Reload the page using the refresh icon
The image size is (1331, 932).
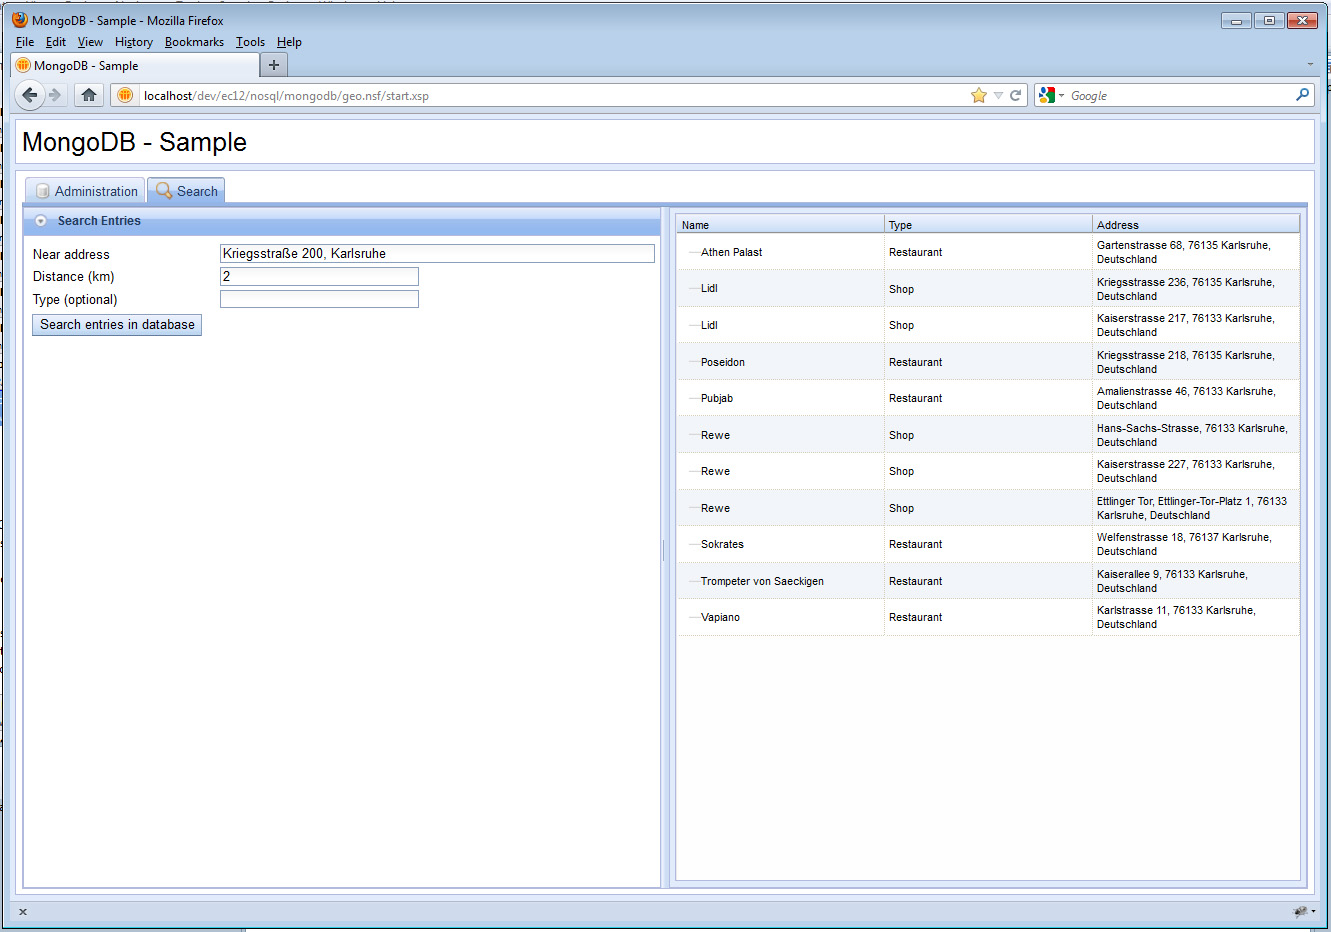point(1016,95)
